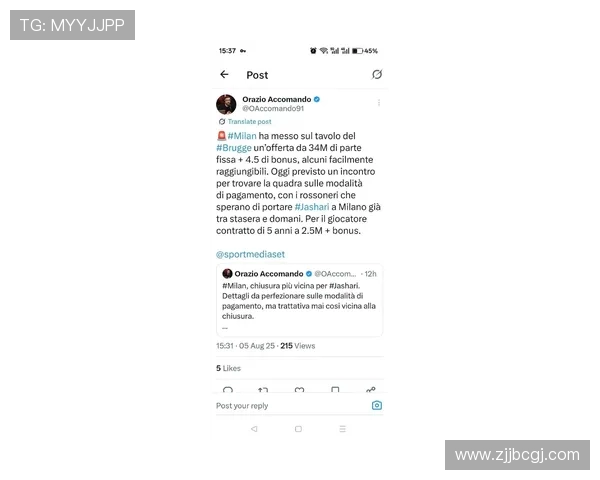Tap camera icon in reply bar
The height and width of the screenshot is (480, 600).
click(x=377, y=405)
